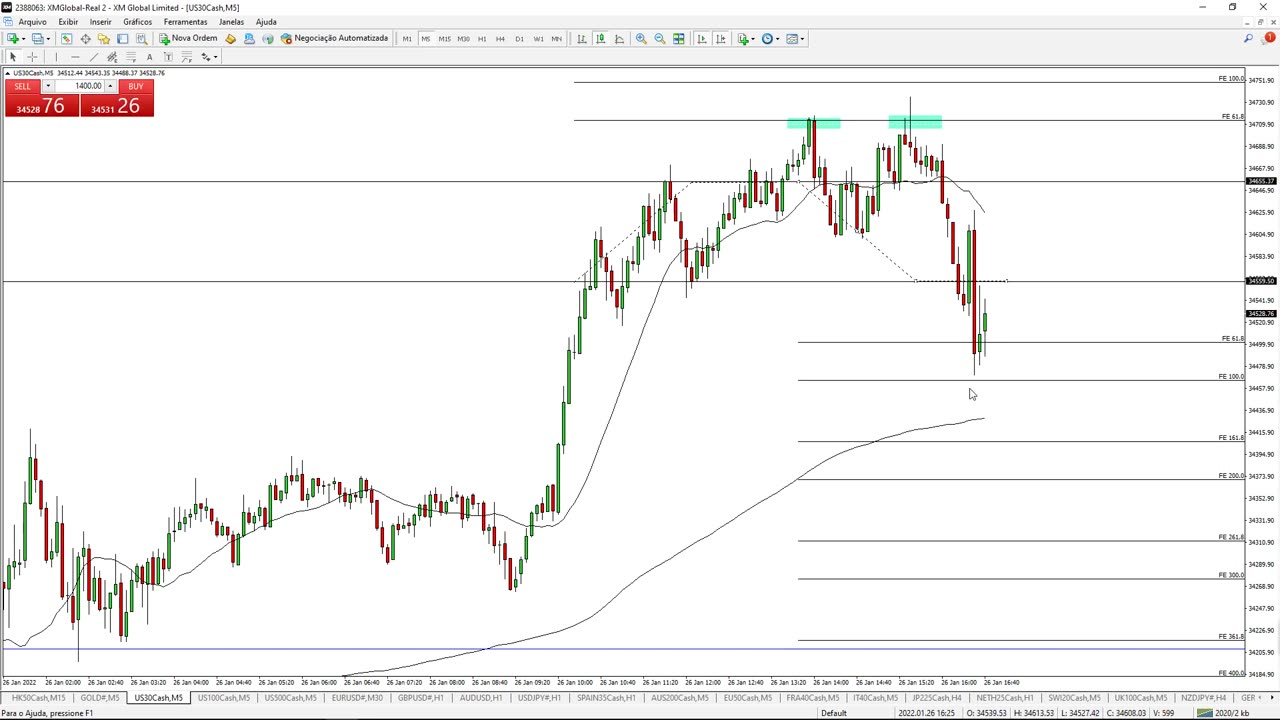
Task: Zoom out on the chart
Action: coord(660,39)
